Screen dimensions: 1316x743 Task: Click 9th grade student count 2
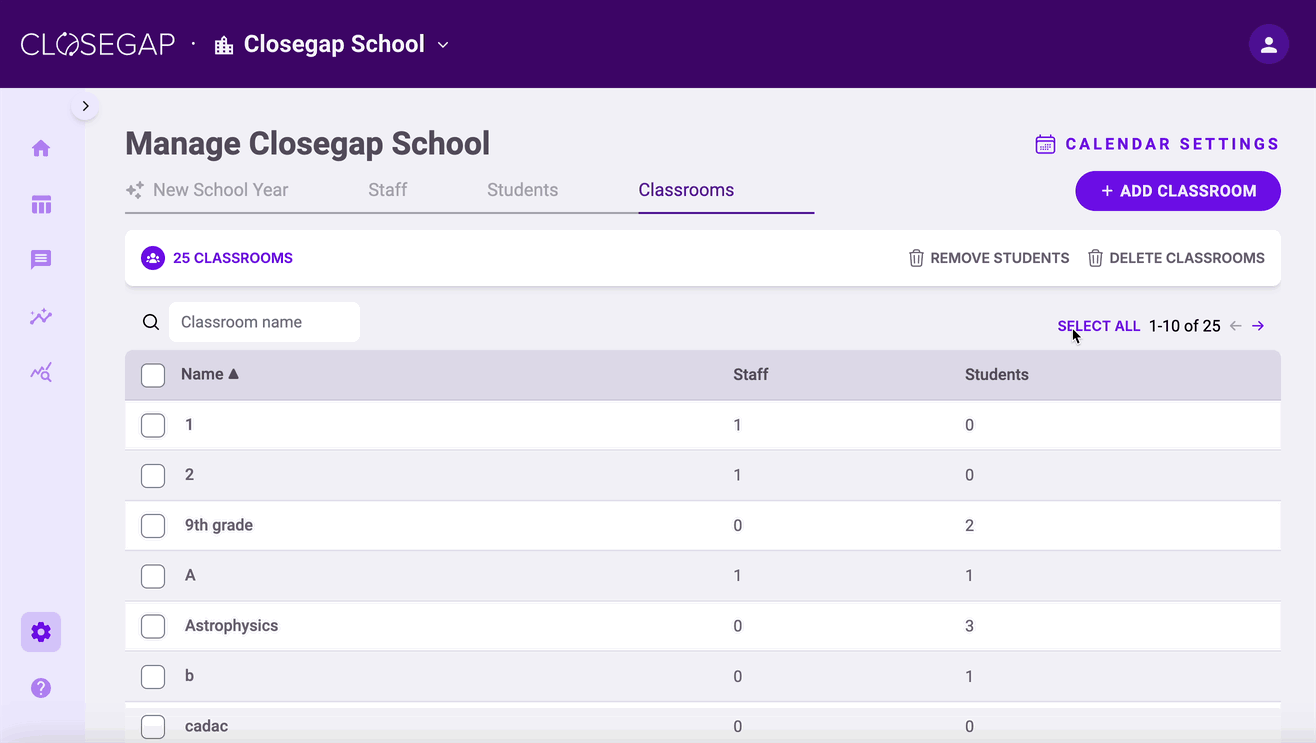(969, 525)
